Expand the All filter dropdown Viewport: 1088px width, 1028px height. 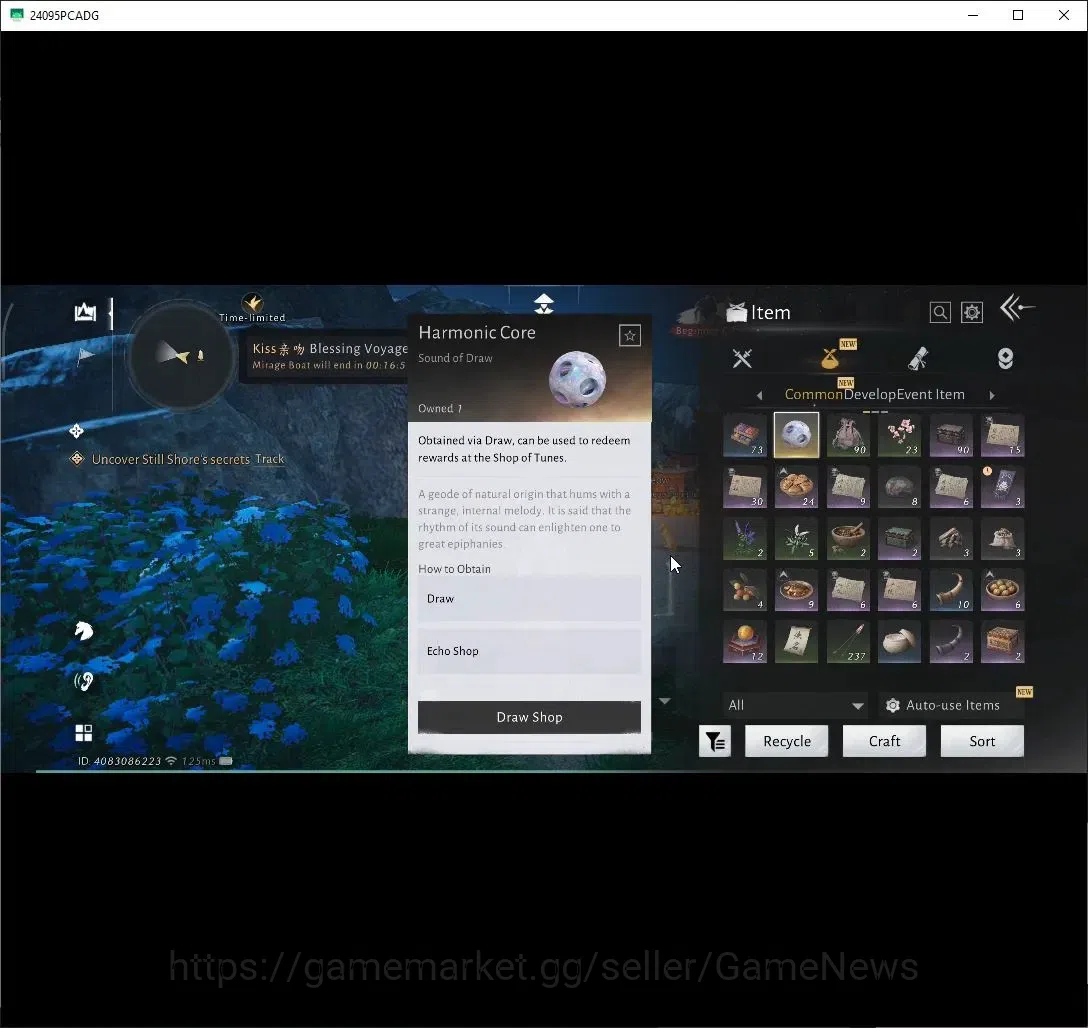795,705
